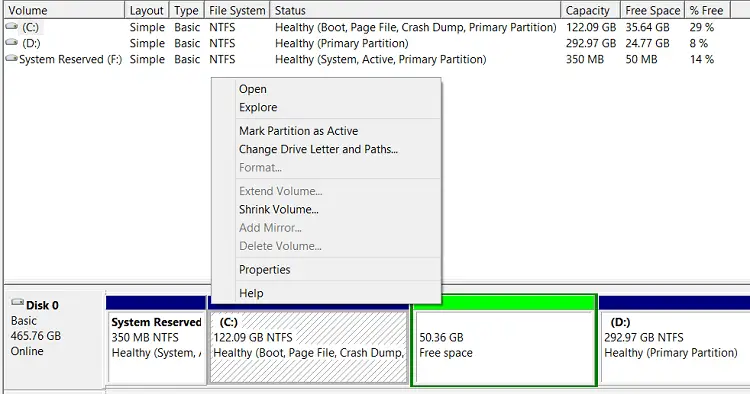
Task: Click the 35.64 GB free space cell
Action: pos(647,27)
